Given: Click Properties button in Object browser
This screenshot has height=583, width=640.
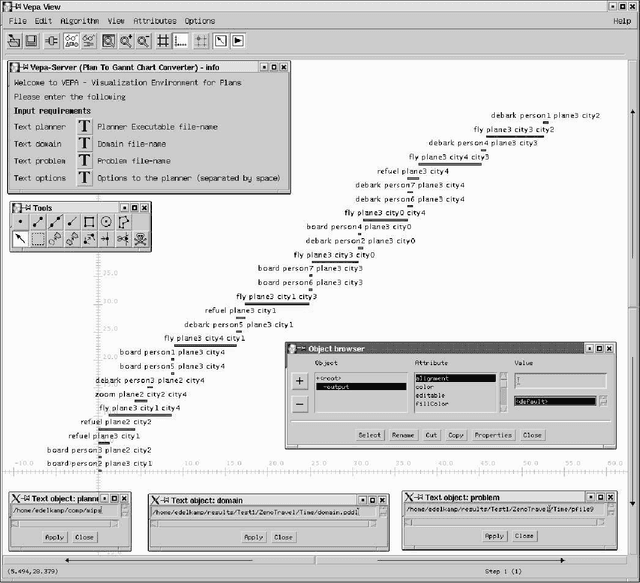Looking at the screenshot, I should [x=493, y=435].
